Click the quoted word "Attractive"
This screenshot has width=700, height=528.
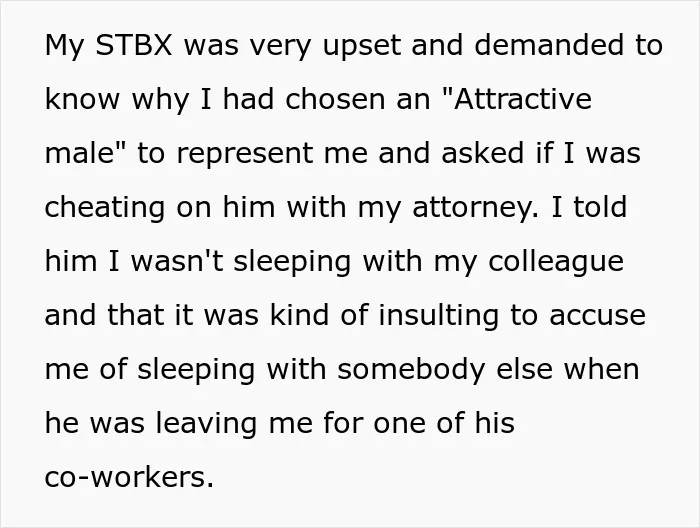pyautogui.click(x=522, y=99)
